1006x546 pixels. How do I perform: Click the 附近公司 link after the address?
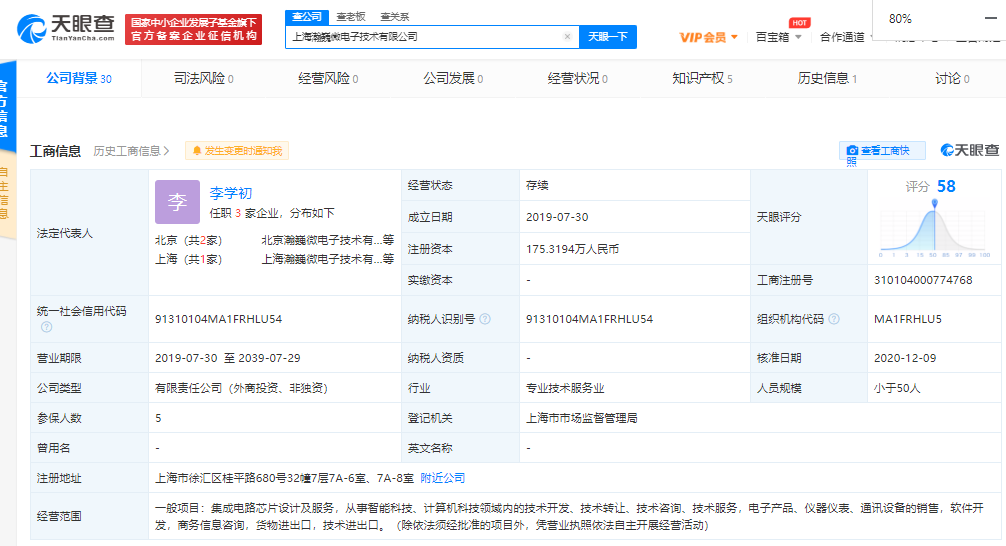coord(442,478)
